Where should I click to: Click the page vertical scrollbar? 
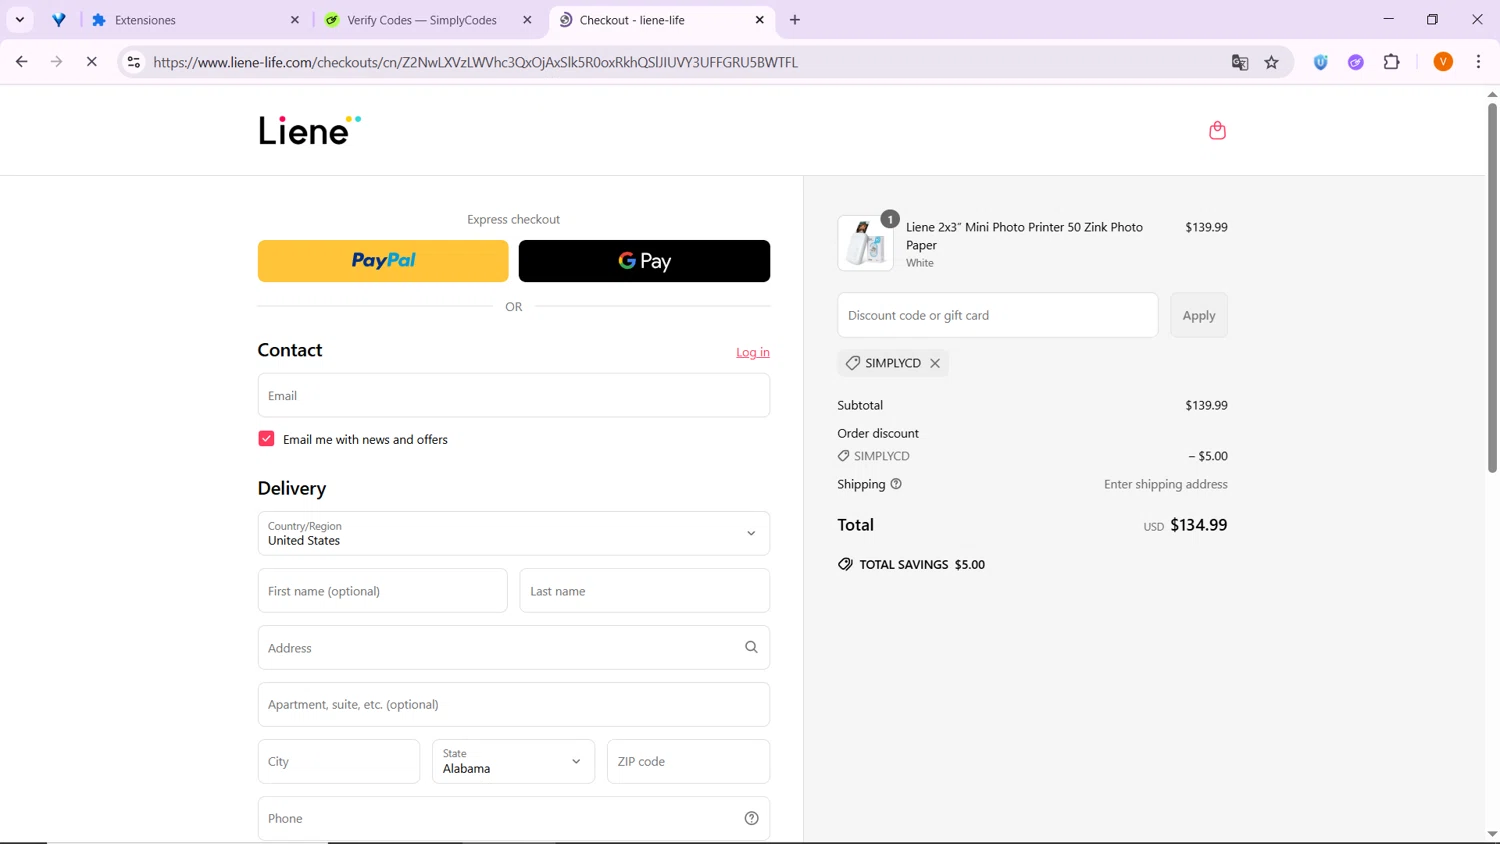(1492, 288)
